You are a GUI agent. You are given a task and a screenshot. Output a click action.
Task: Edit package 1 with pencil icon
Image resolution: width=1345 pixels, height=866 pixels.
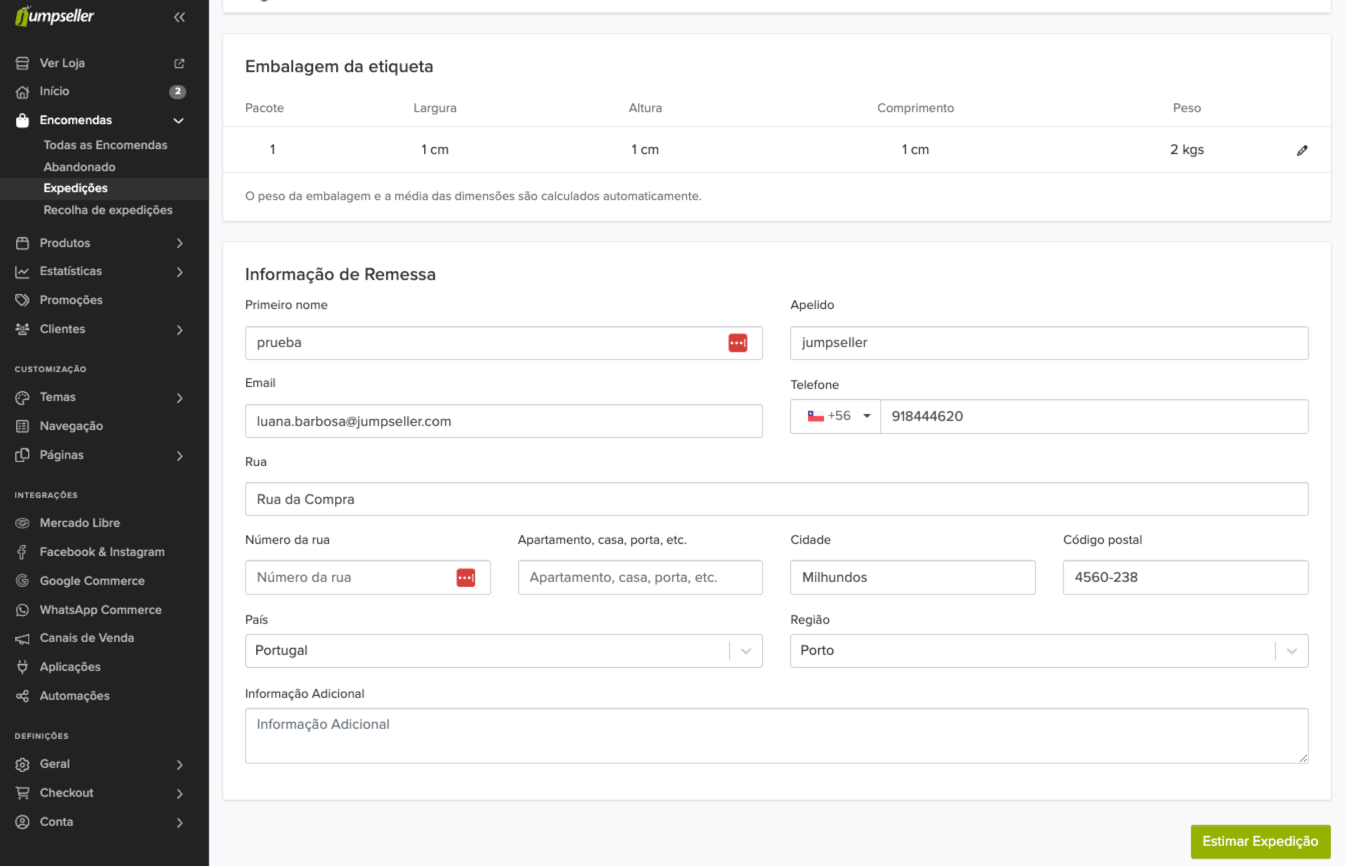[x=1302, y=150]
